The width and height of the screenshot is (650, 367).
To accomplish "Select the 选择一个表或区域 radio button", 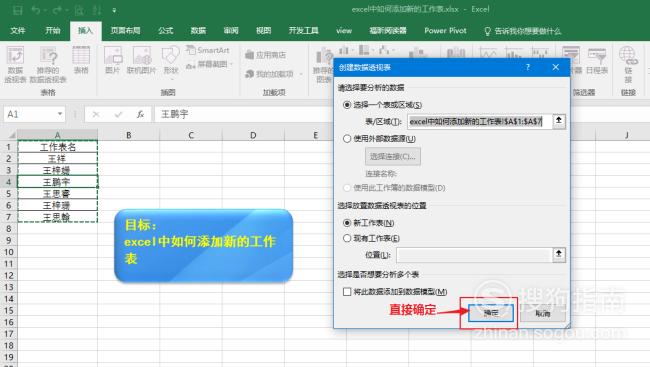I will coord(347,105).
